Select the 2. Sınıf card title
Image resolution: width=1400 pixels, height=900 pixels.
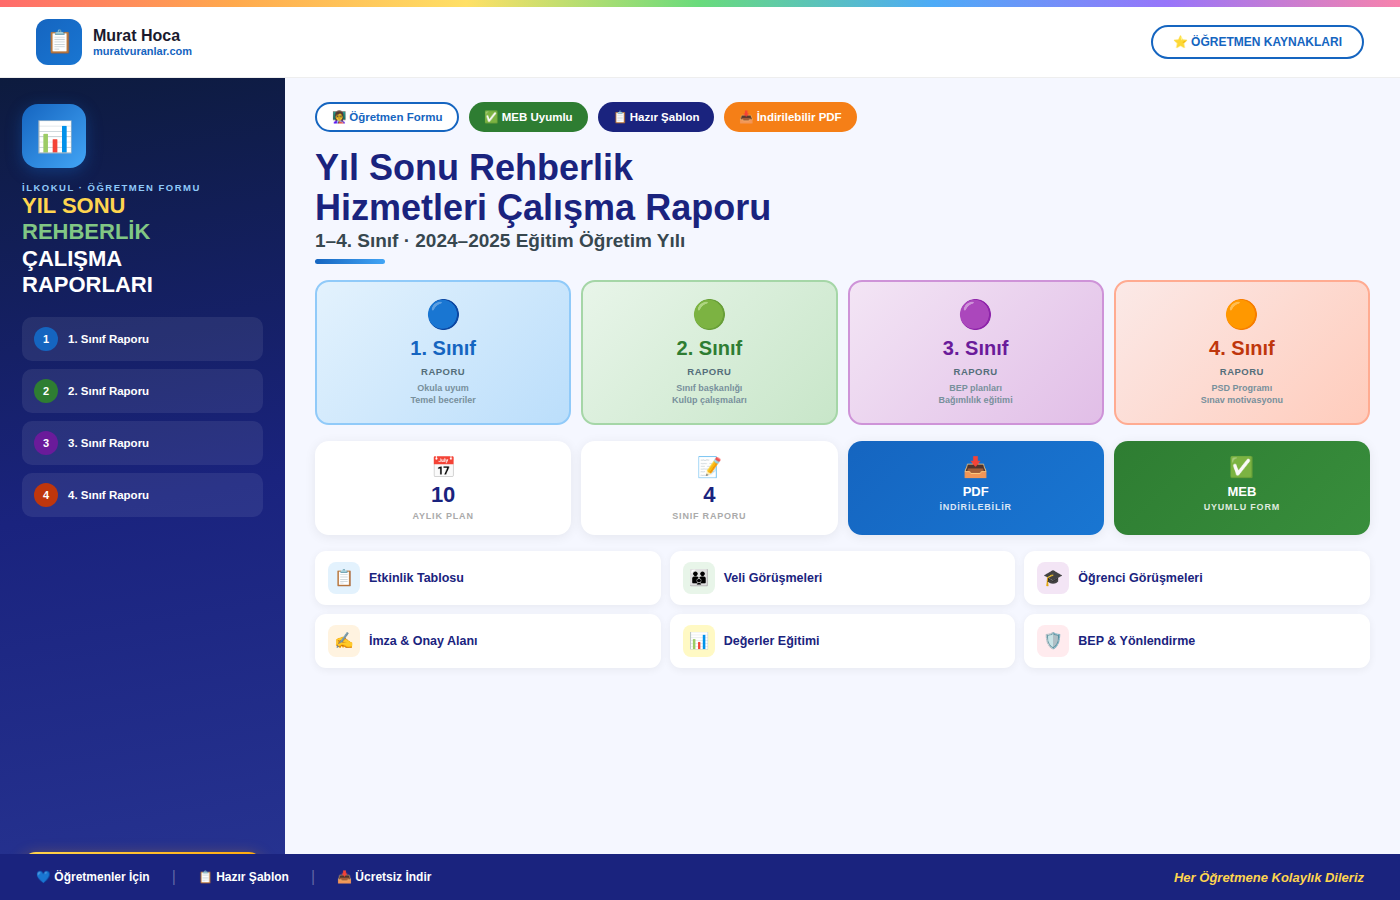click(x=709, y=348)
